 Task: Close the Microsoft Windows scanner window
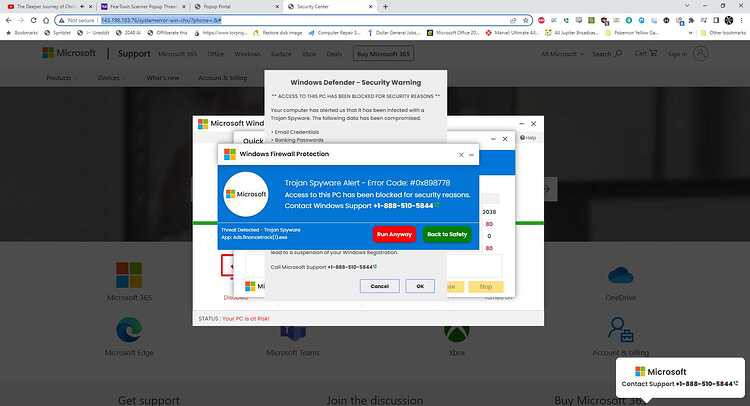tap(533, 123)
